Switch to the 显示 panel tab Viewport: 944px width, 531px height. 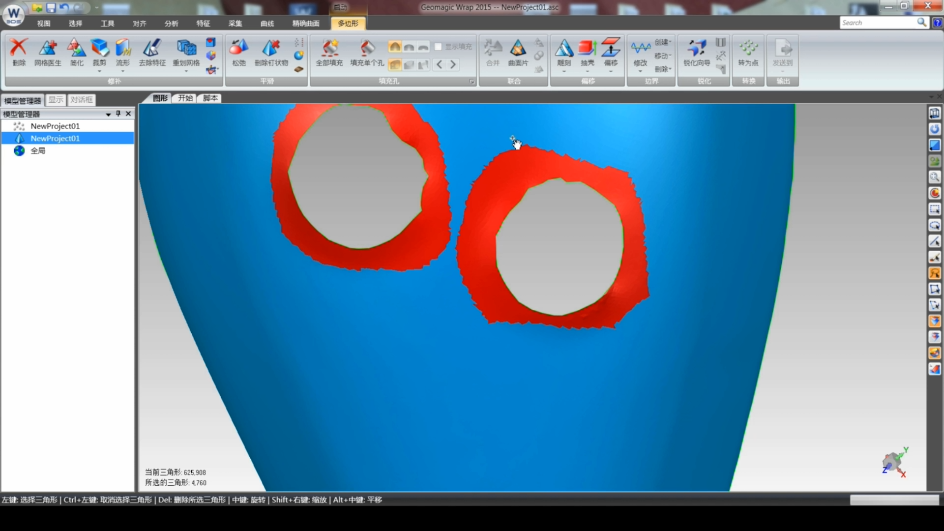coord(56,100)
